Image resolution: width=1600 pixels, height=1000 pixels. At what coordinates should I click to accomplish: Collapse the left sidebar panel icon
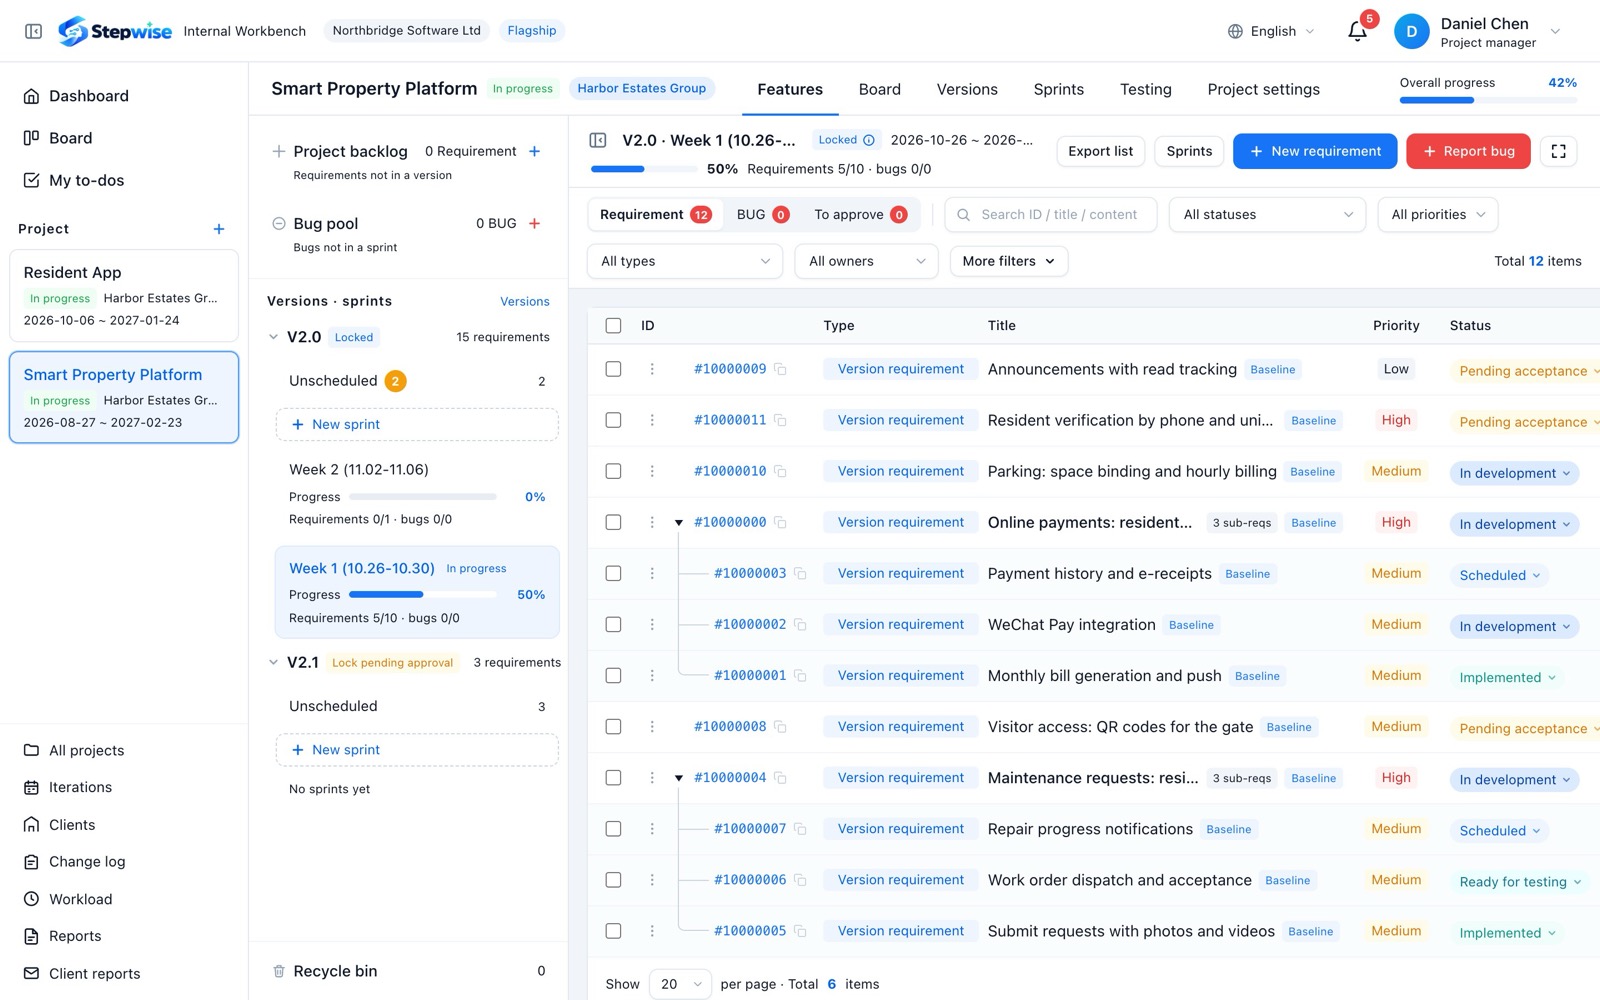pos(33,31)
